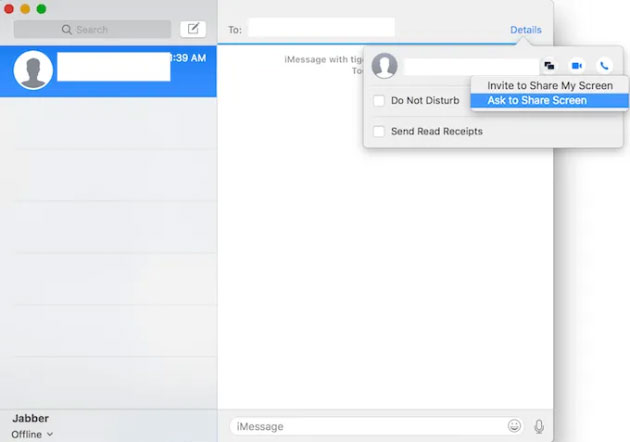Start an audio phone call
Screen dimensions: 630x442
point(604,65)
